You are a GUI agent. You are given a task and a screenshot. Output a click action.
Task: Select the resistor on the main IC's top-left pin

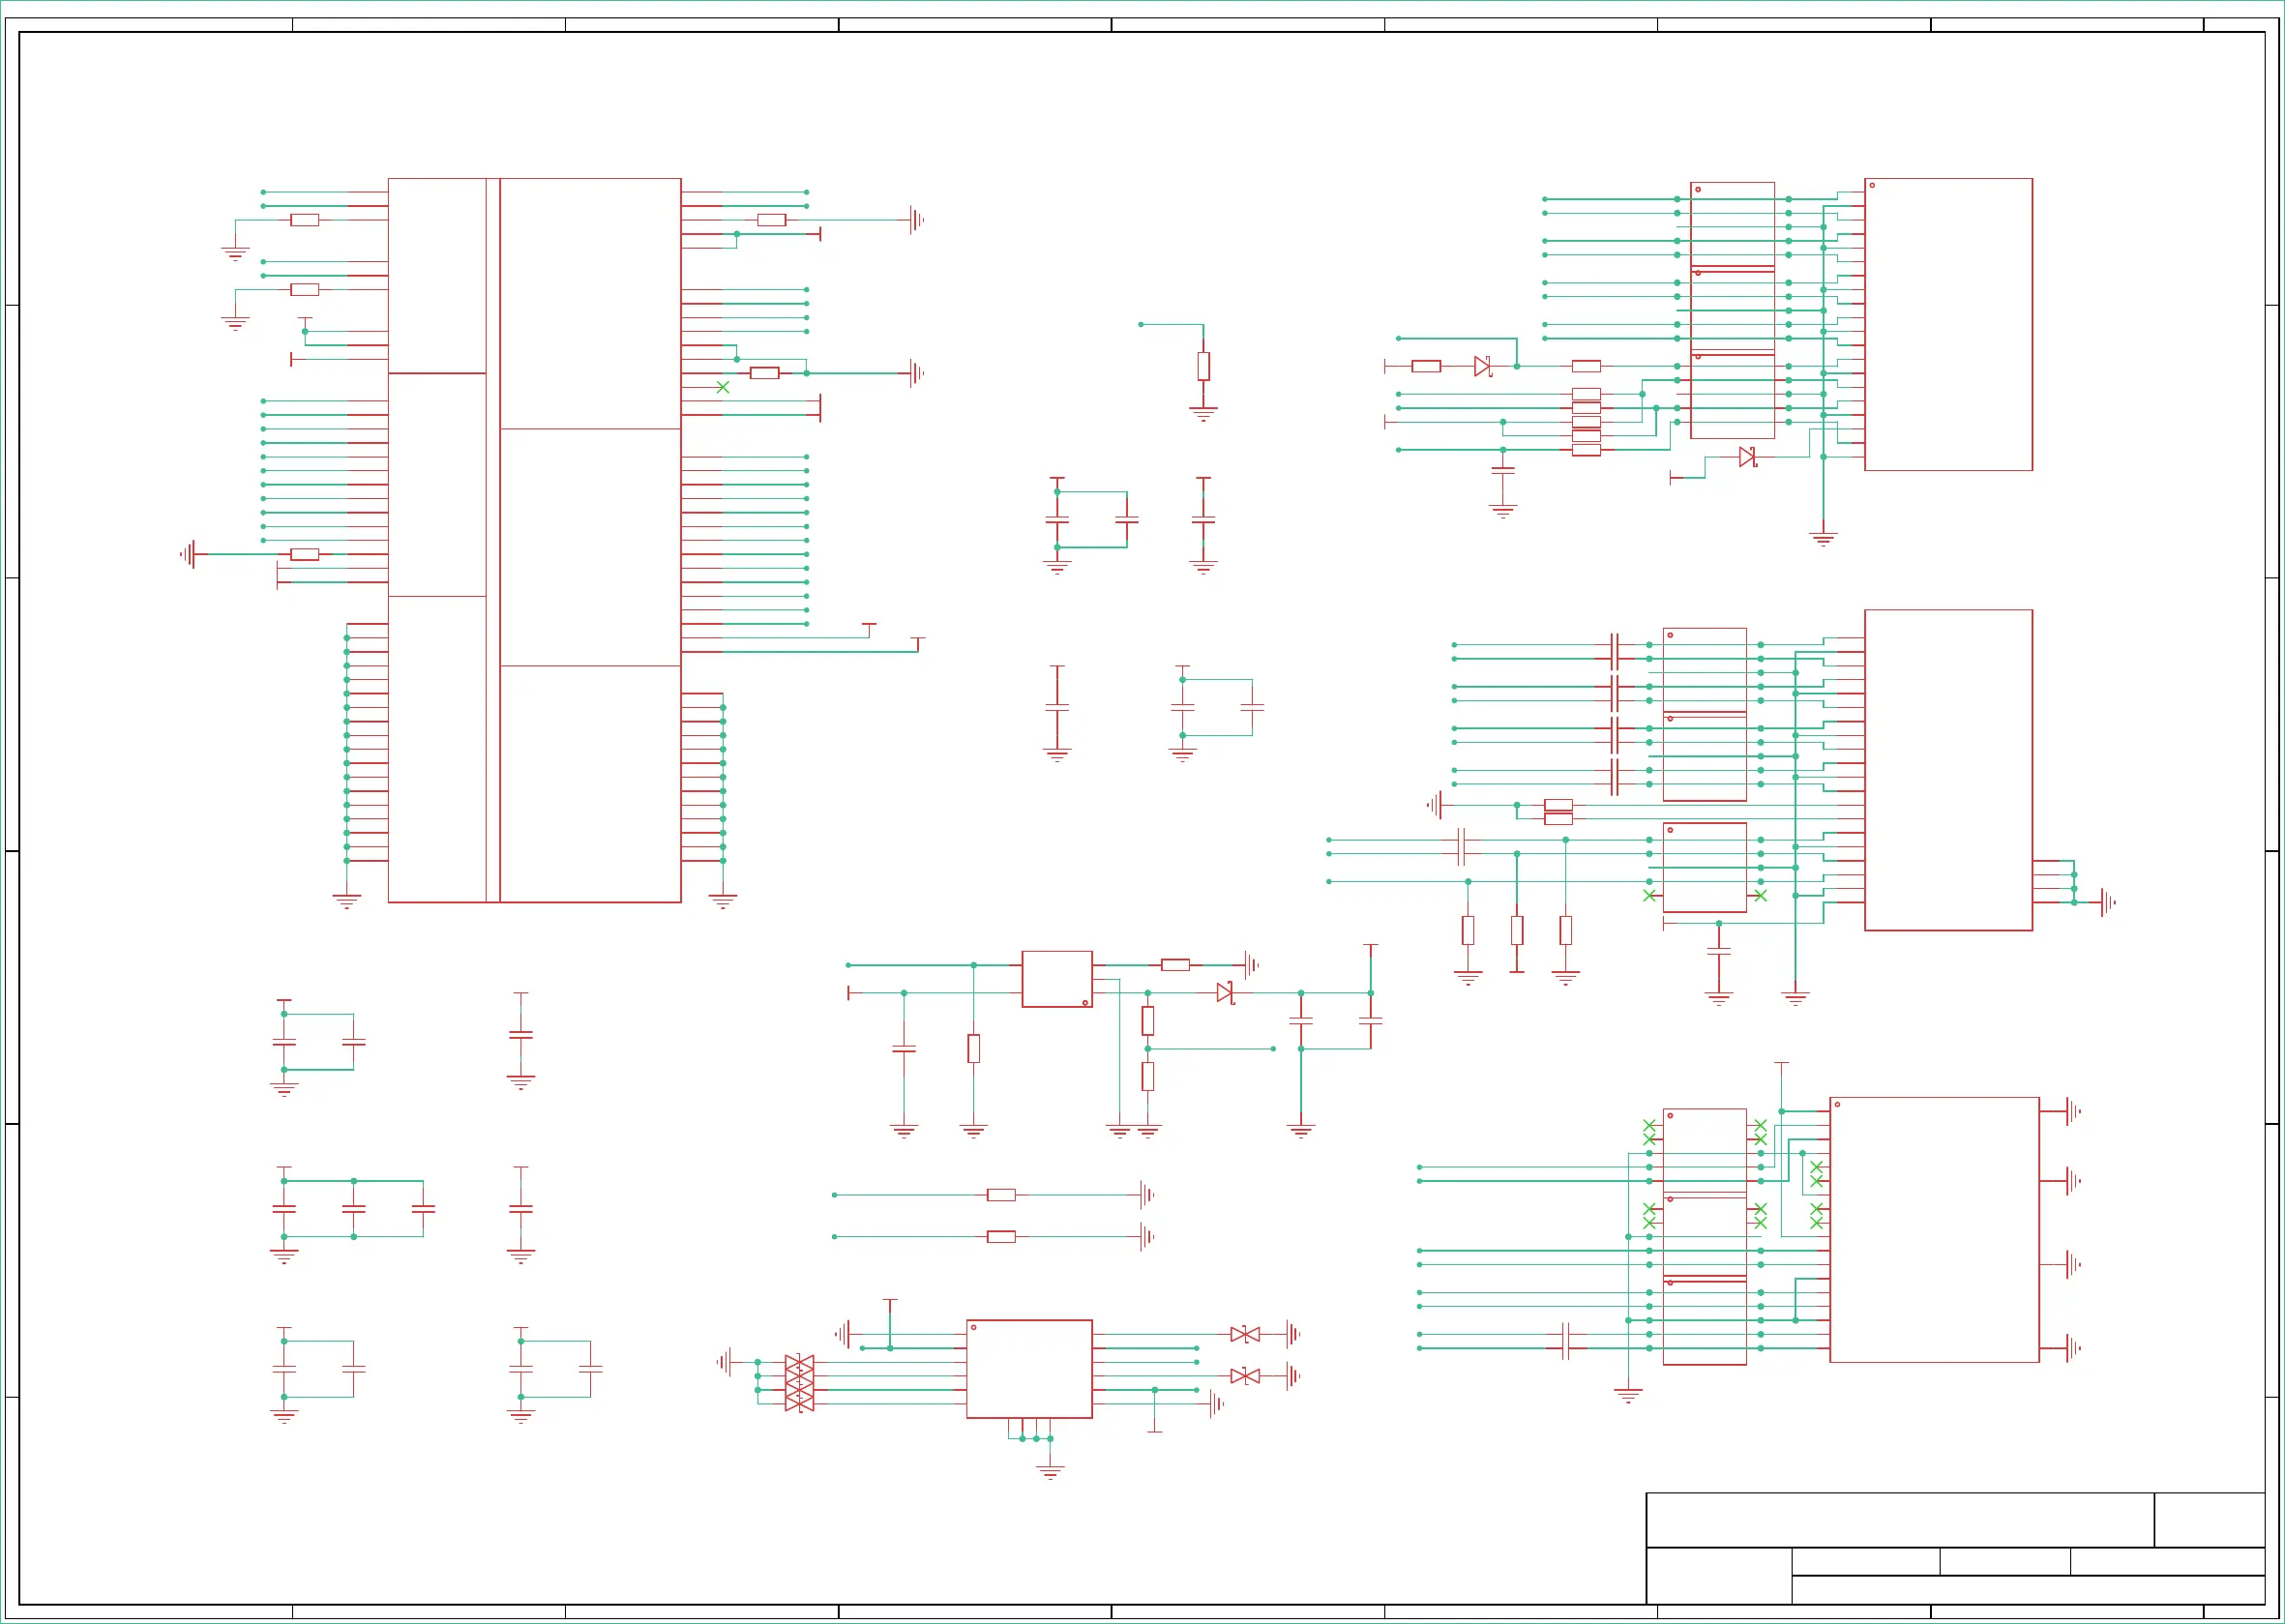point(305,220)
